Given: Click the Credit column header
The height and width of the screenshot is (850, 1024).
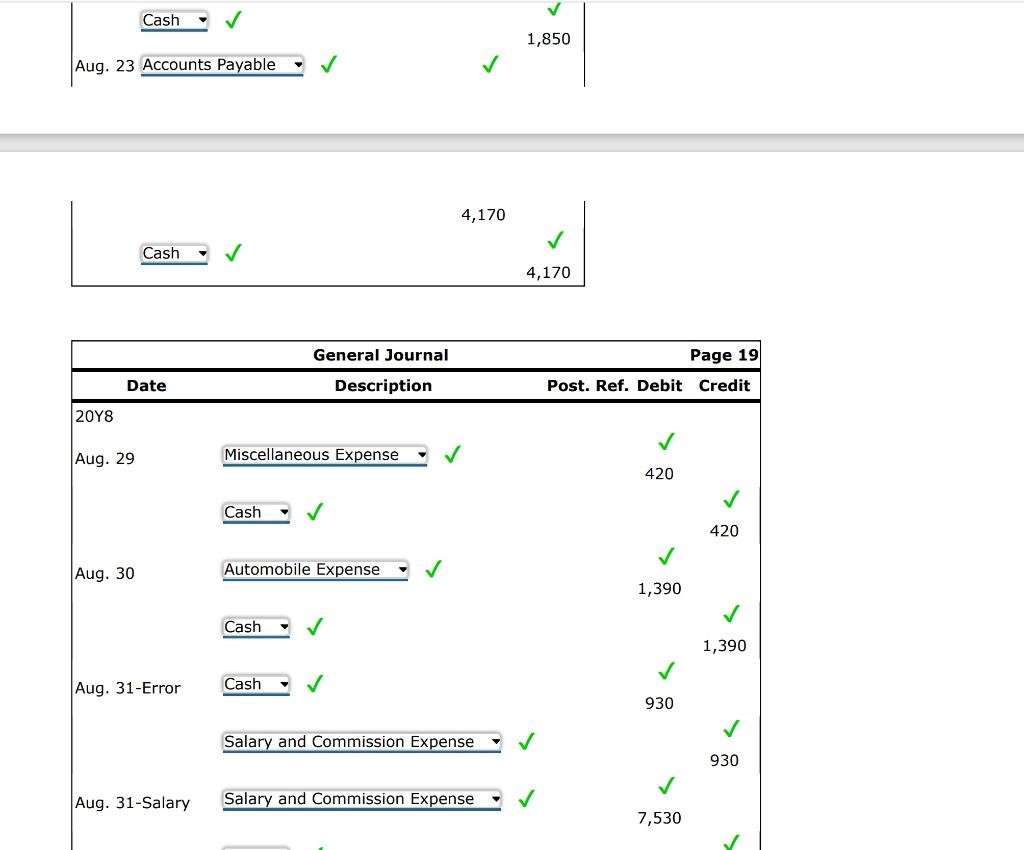Looking at the screenshot, I should 723,385.
